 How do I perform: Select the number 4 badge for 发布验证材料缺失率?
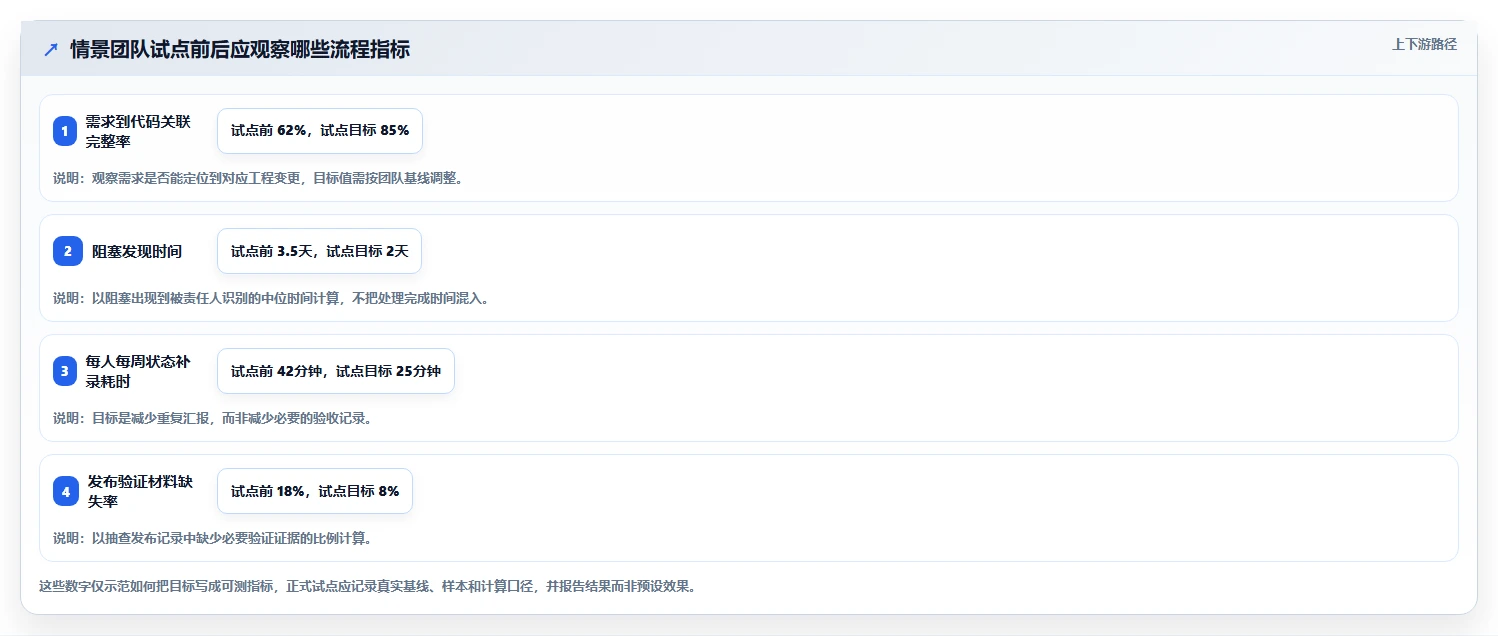(x=66, y=491)
